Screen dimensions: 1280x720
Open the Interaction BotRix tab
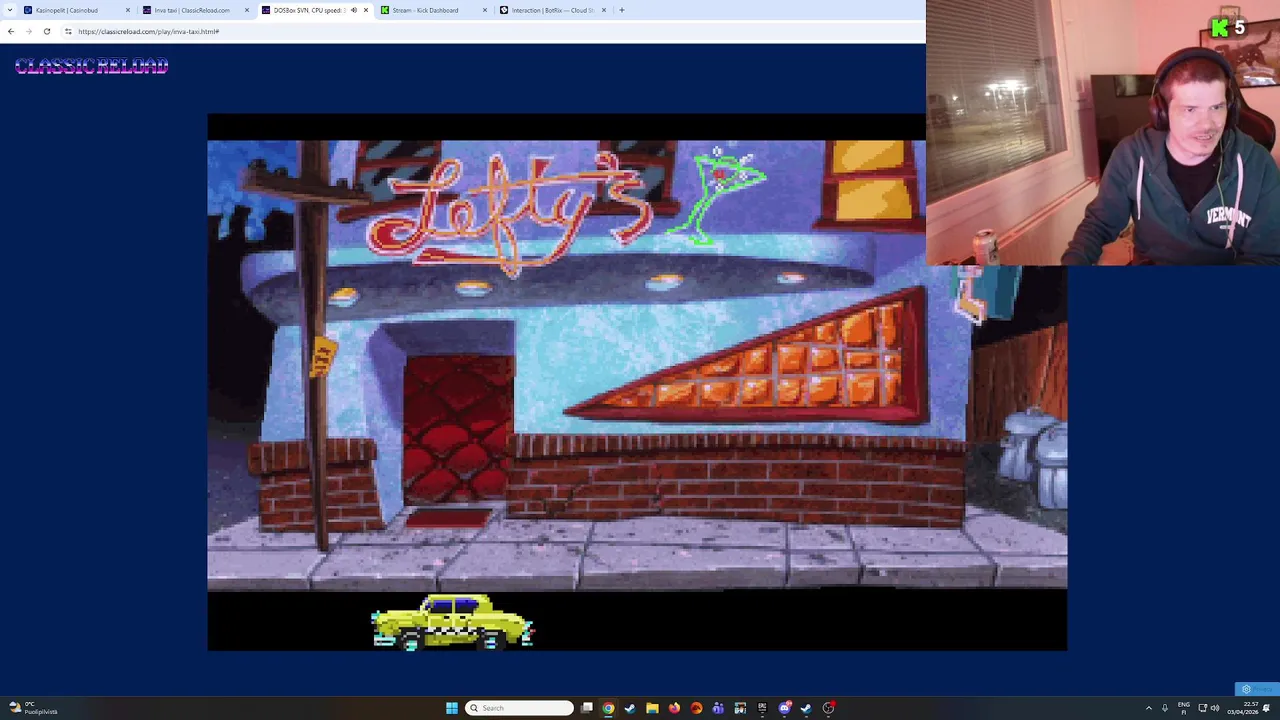tap(552, 10)
